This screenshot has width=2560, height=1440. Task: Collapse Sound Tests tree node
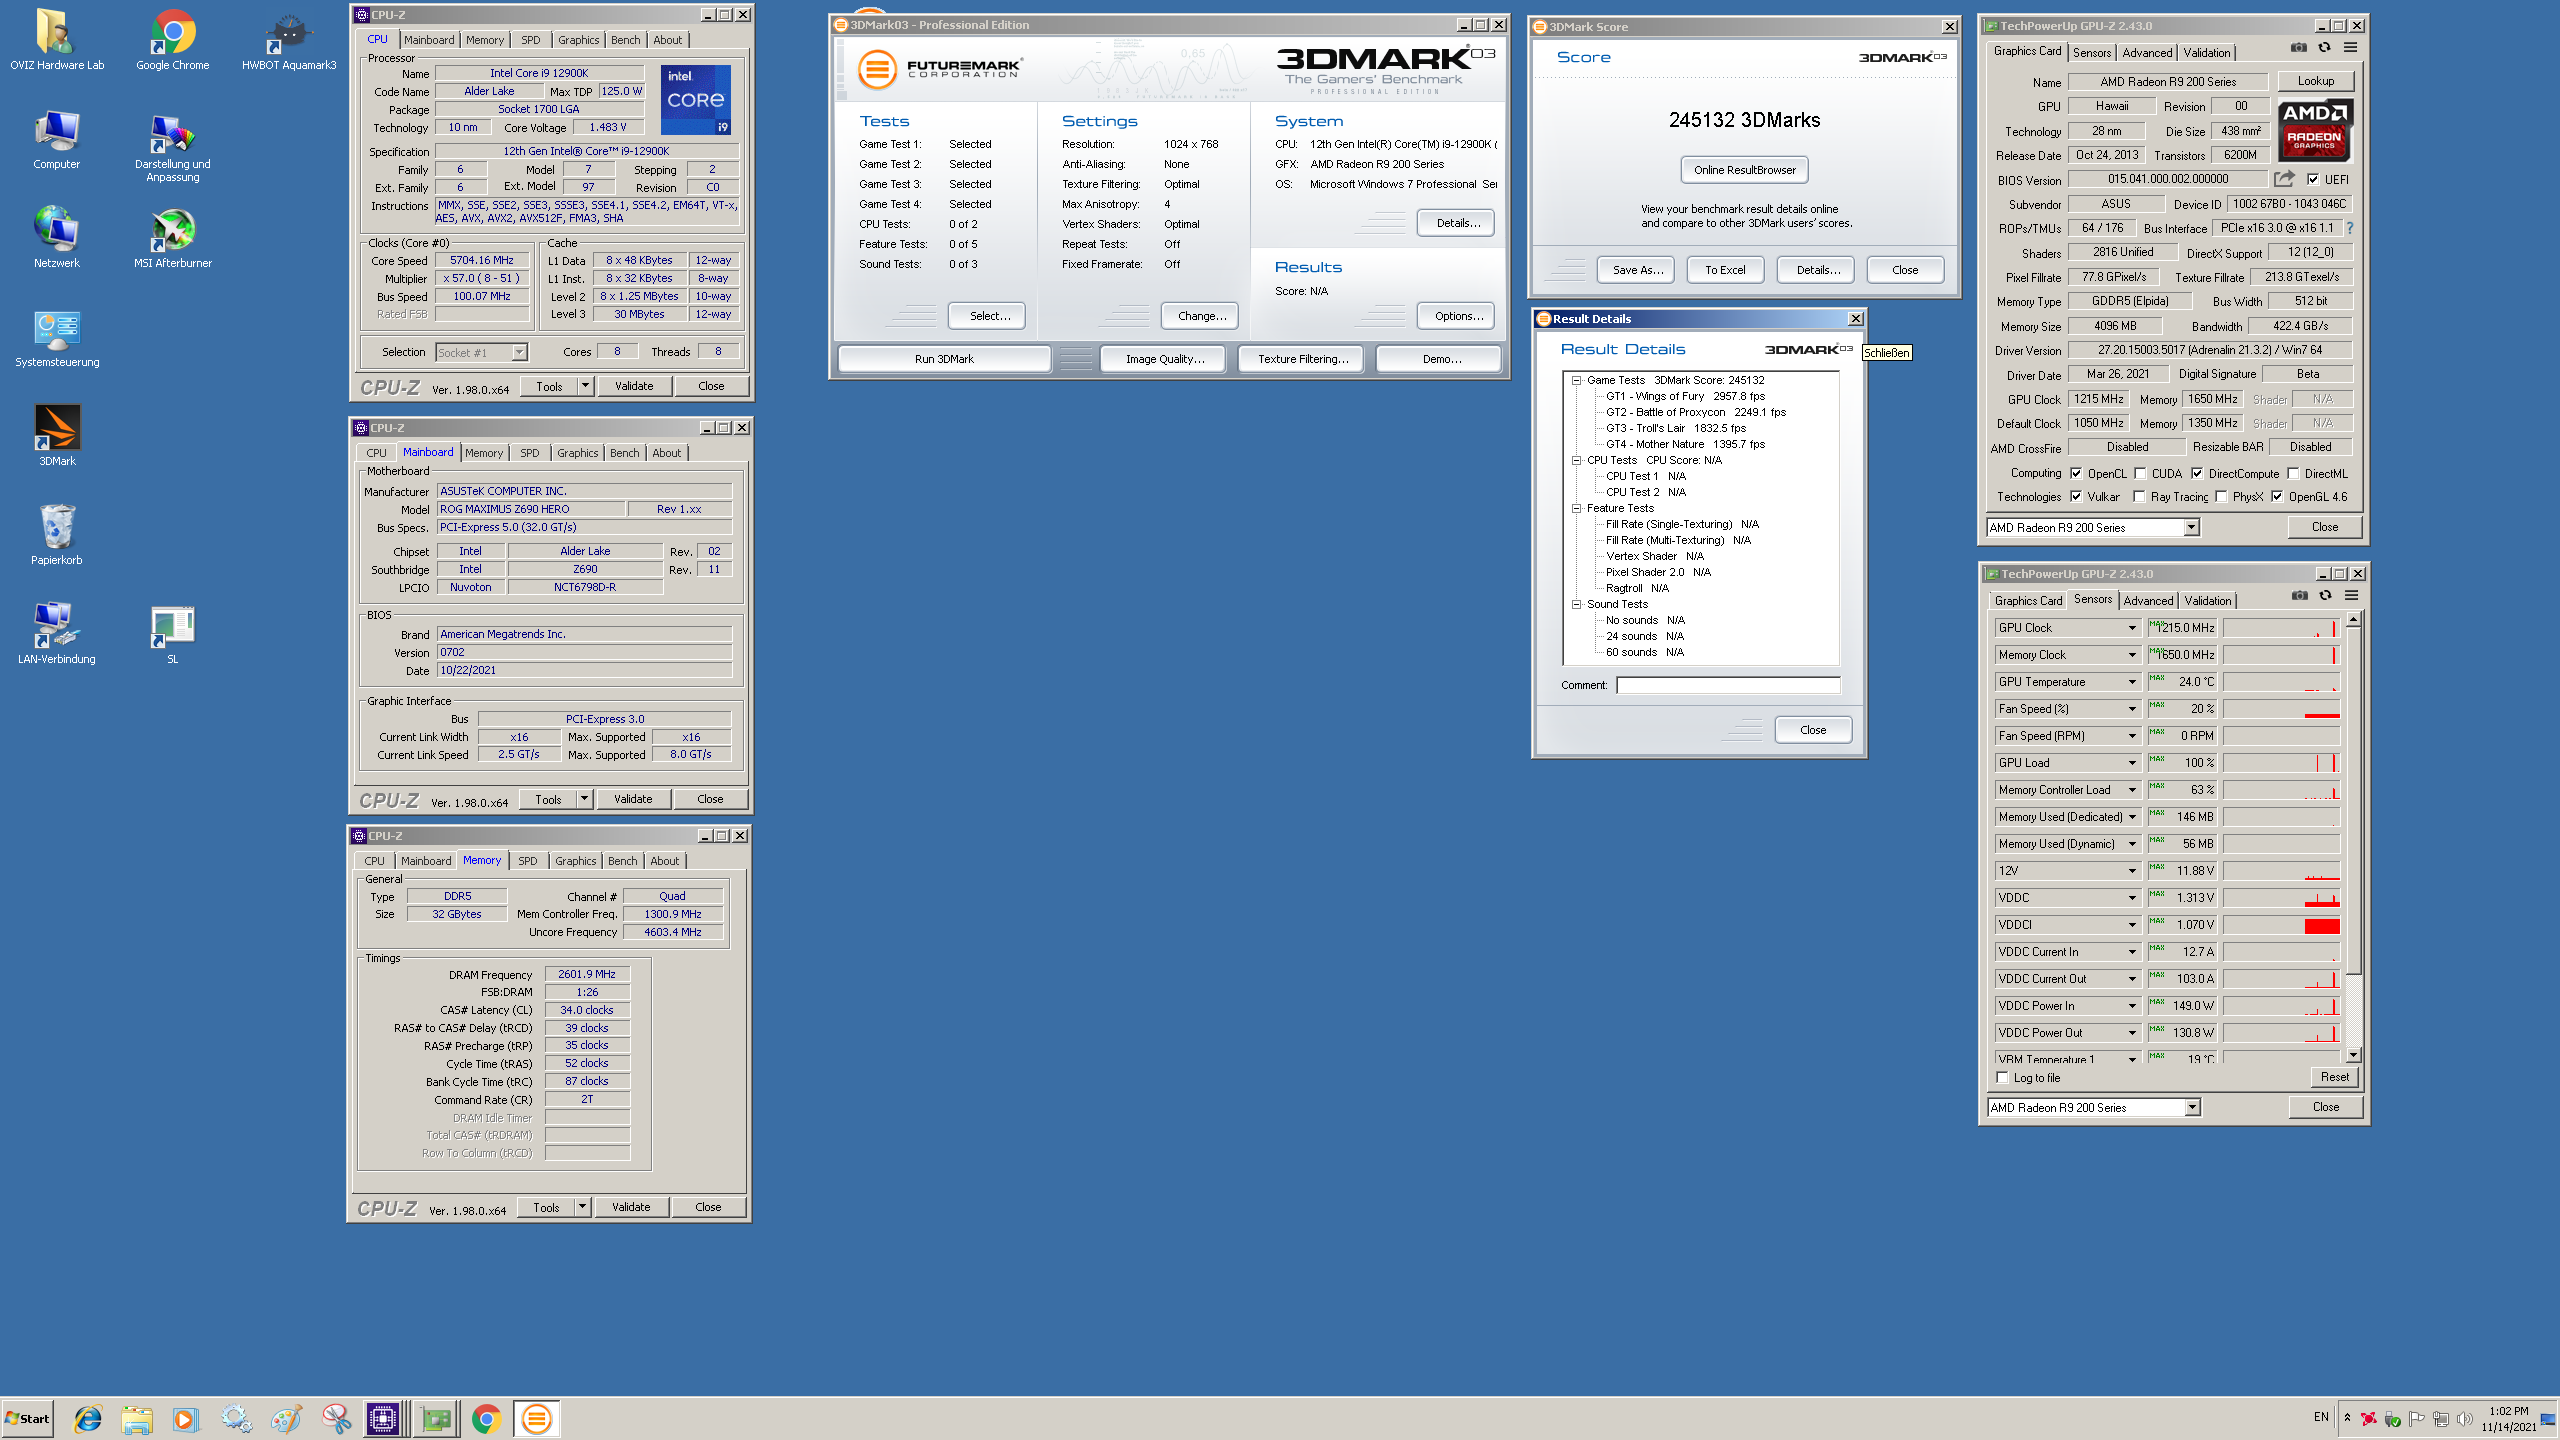pos(1576,604)
